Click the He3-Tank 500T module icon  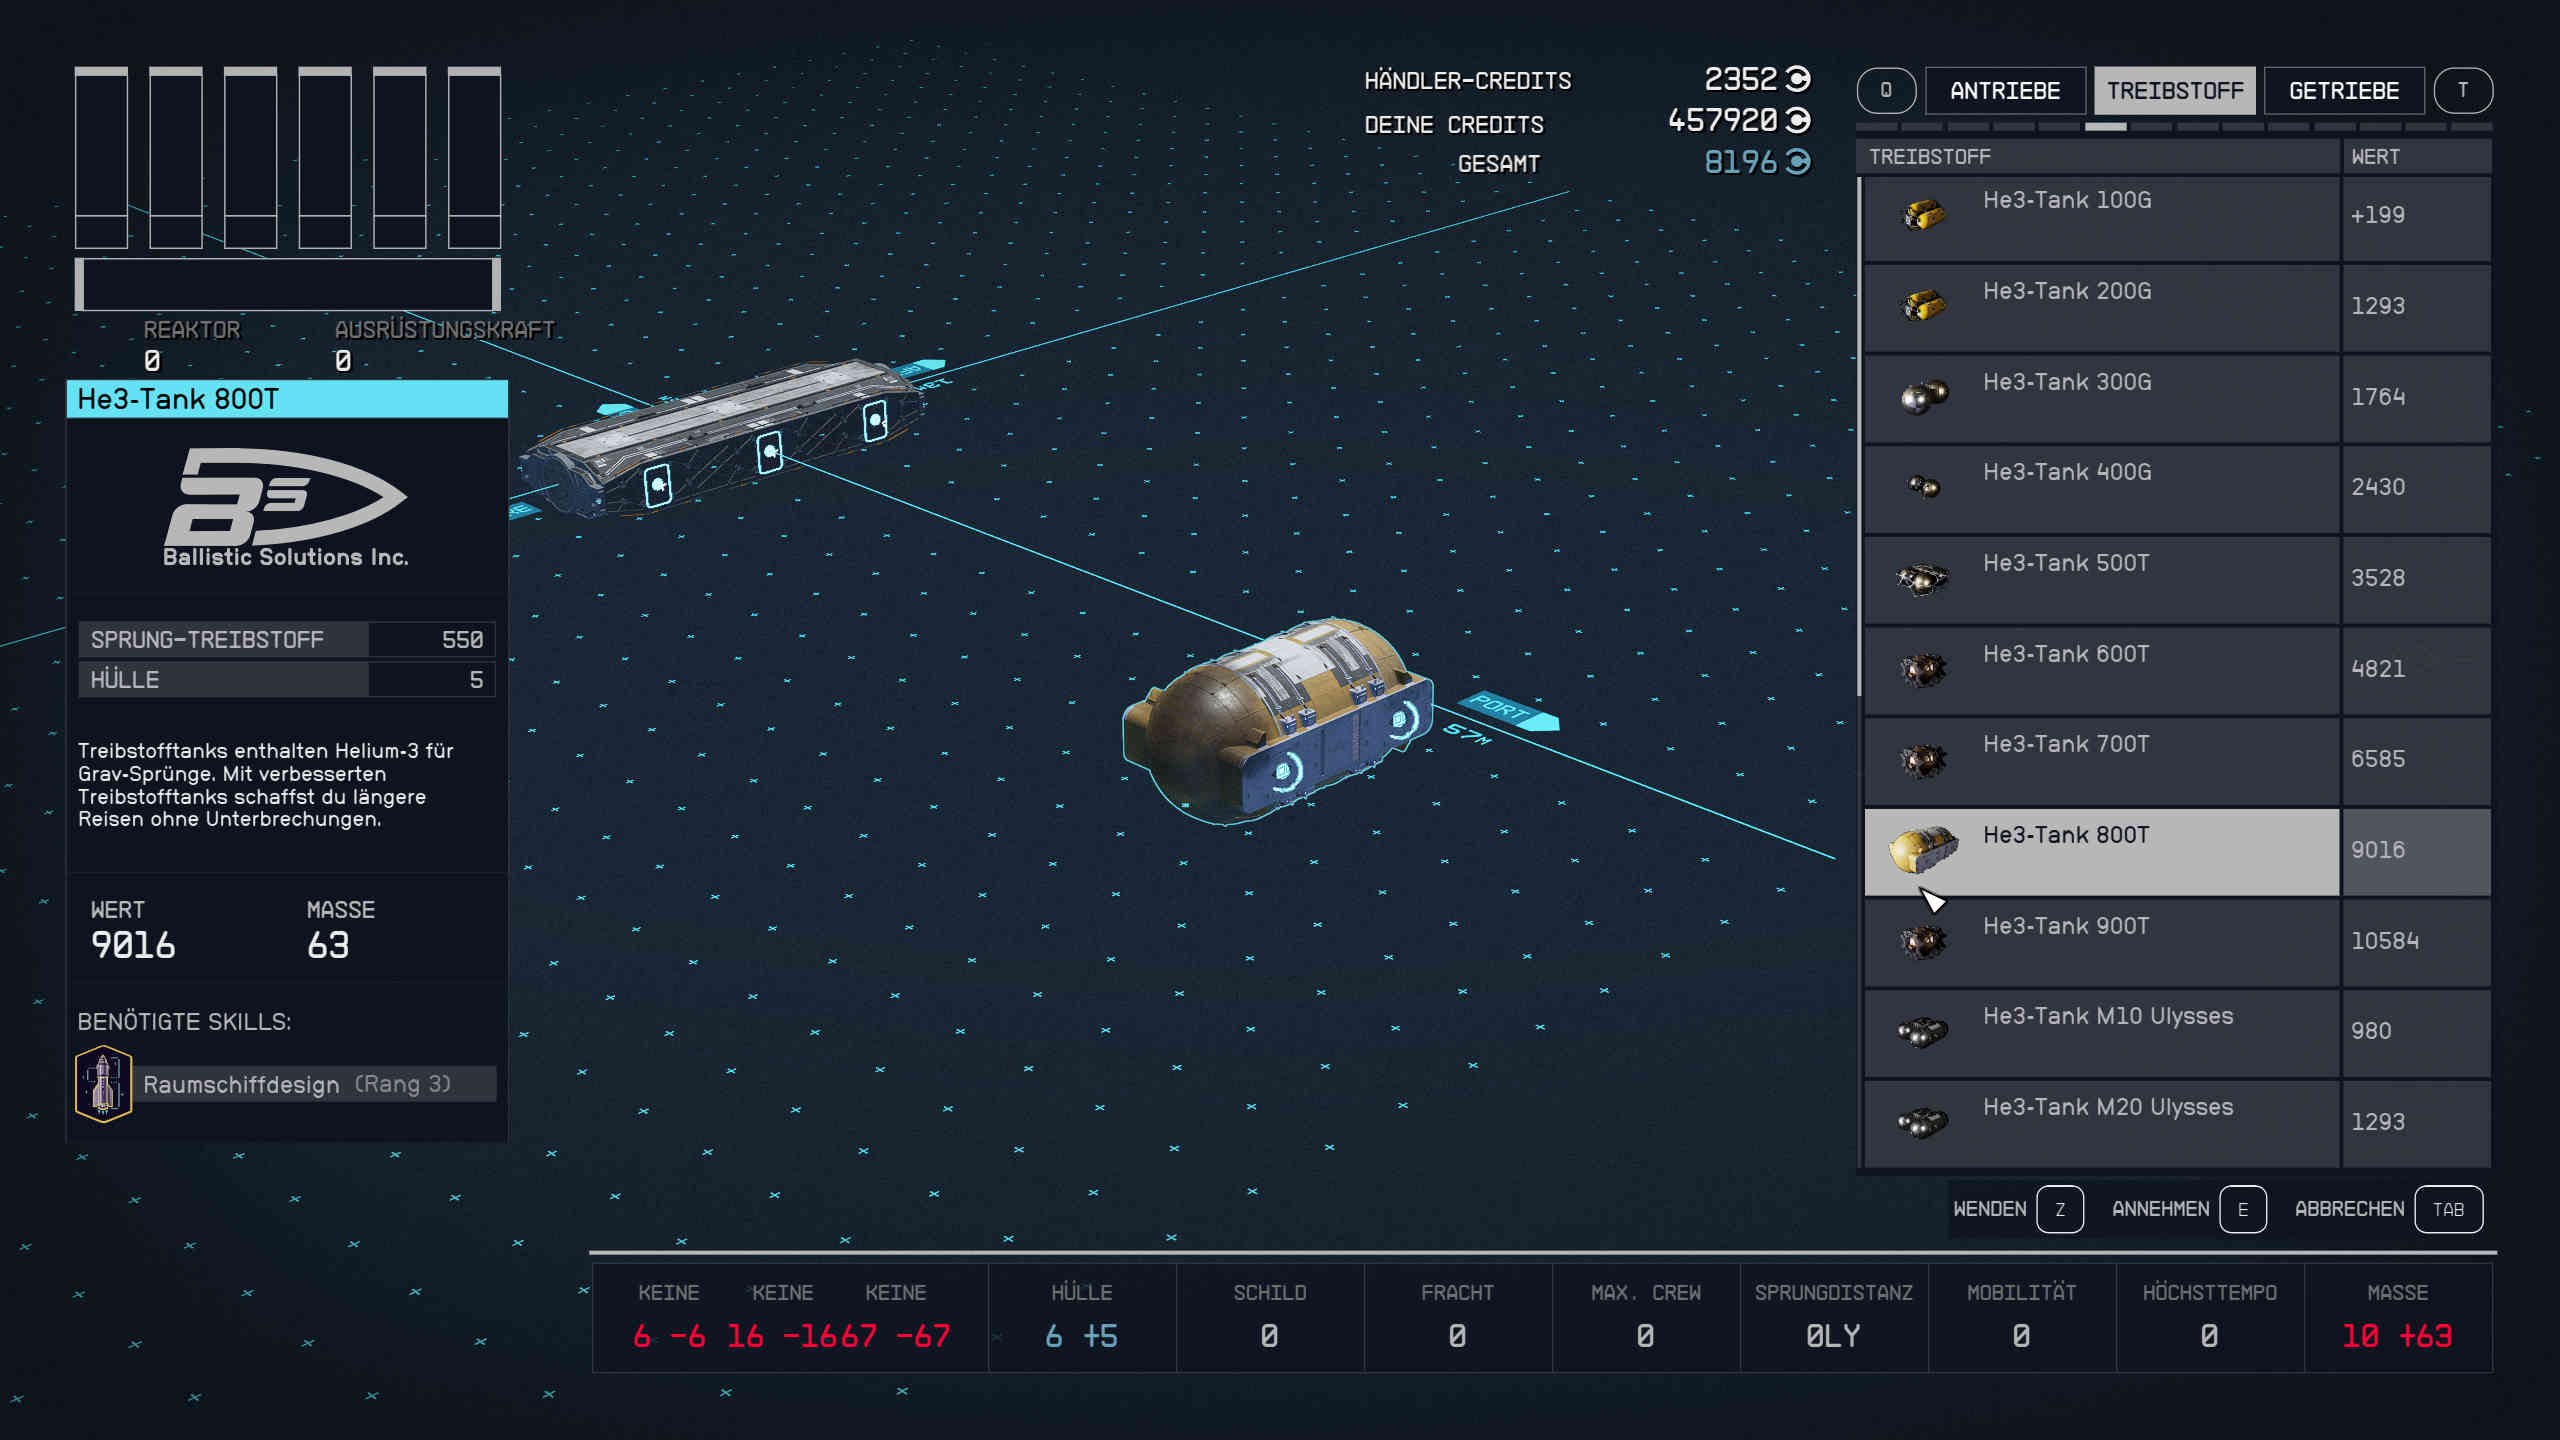[x=1922, y=578]
